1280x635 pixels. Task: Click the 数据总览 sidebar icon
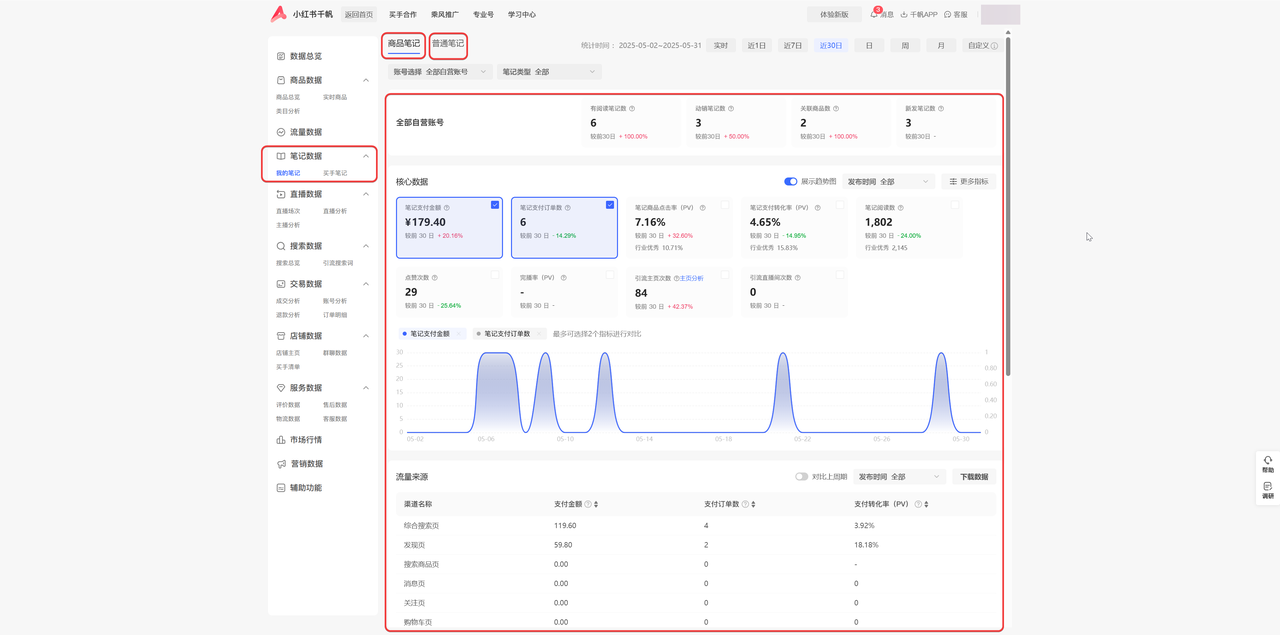point(281,56)
